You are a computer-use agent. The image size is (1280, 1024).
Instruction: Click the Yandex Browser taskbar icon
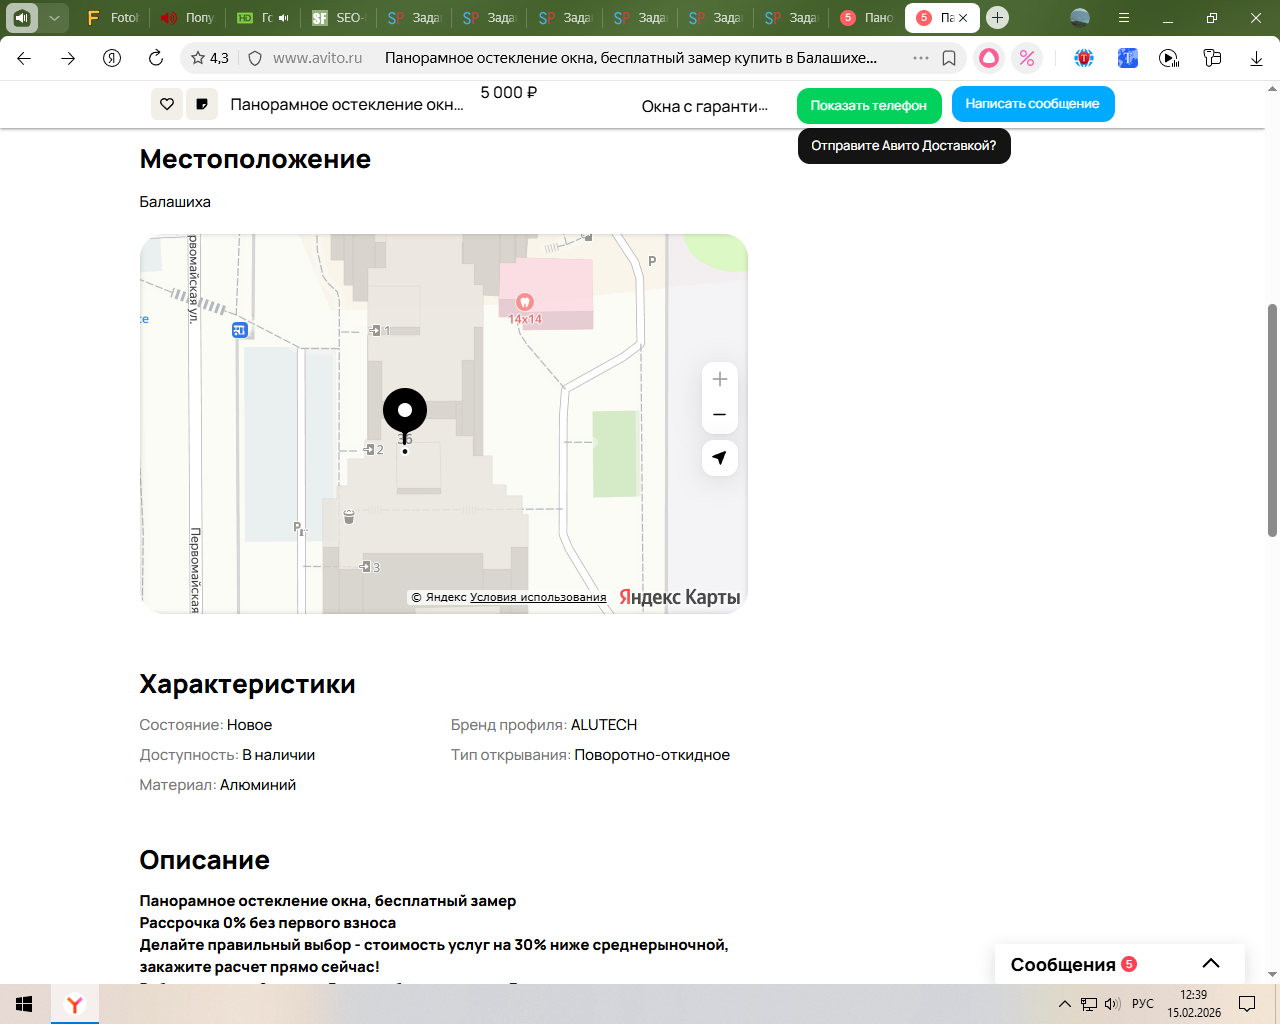coord(75,1004)
